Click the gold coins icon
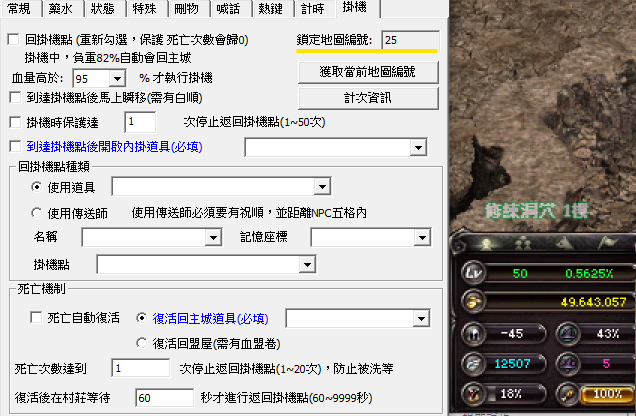Image resolution: width=636 pixels, height=416 pixels. pos(473,302)
